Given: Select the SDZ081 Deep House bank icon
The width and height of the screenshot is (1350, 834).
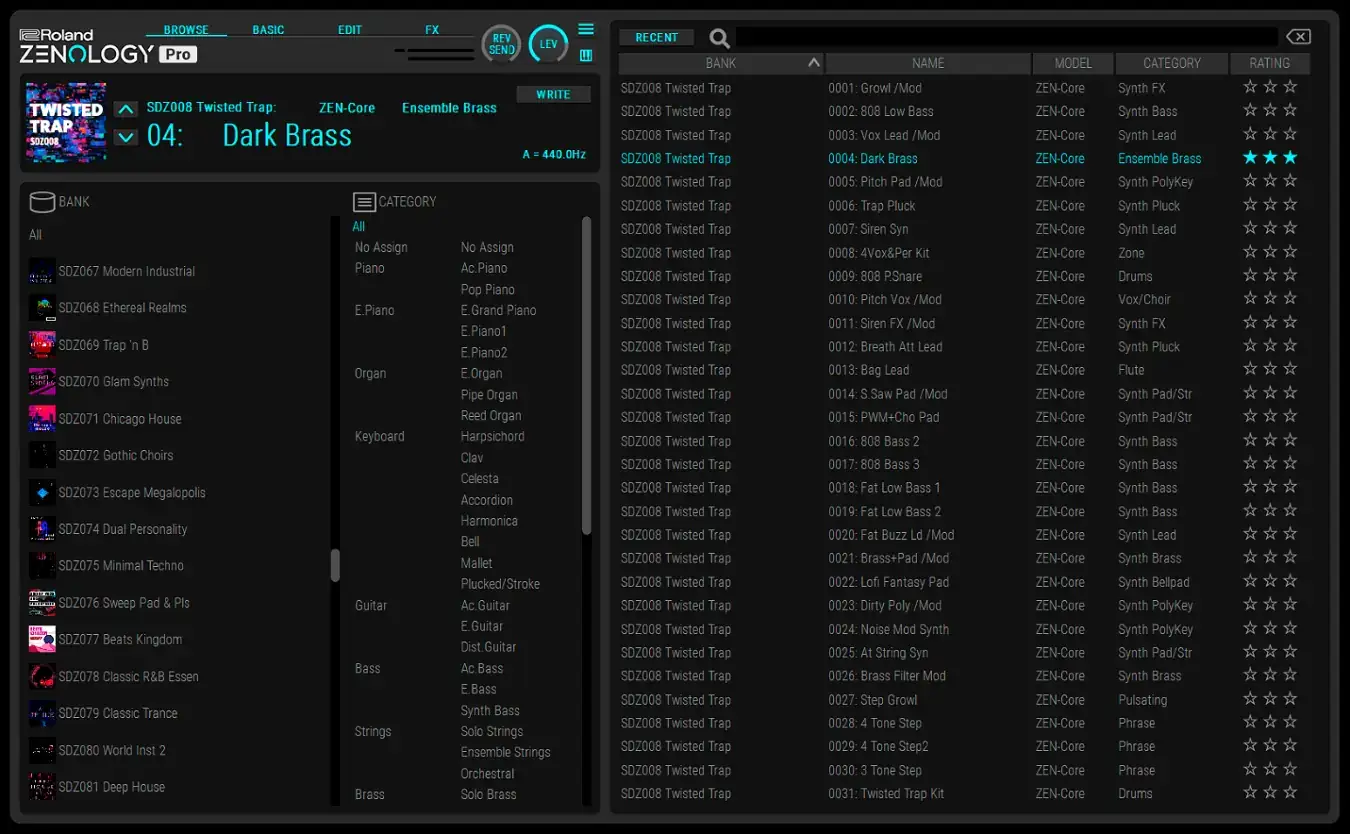Looking at the screenshot, I should pyautogui.click(x=42, y=787).
